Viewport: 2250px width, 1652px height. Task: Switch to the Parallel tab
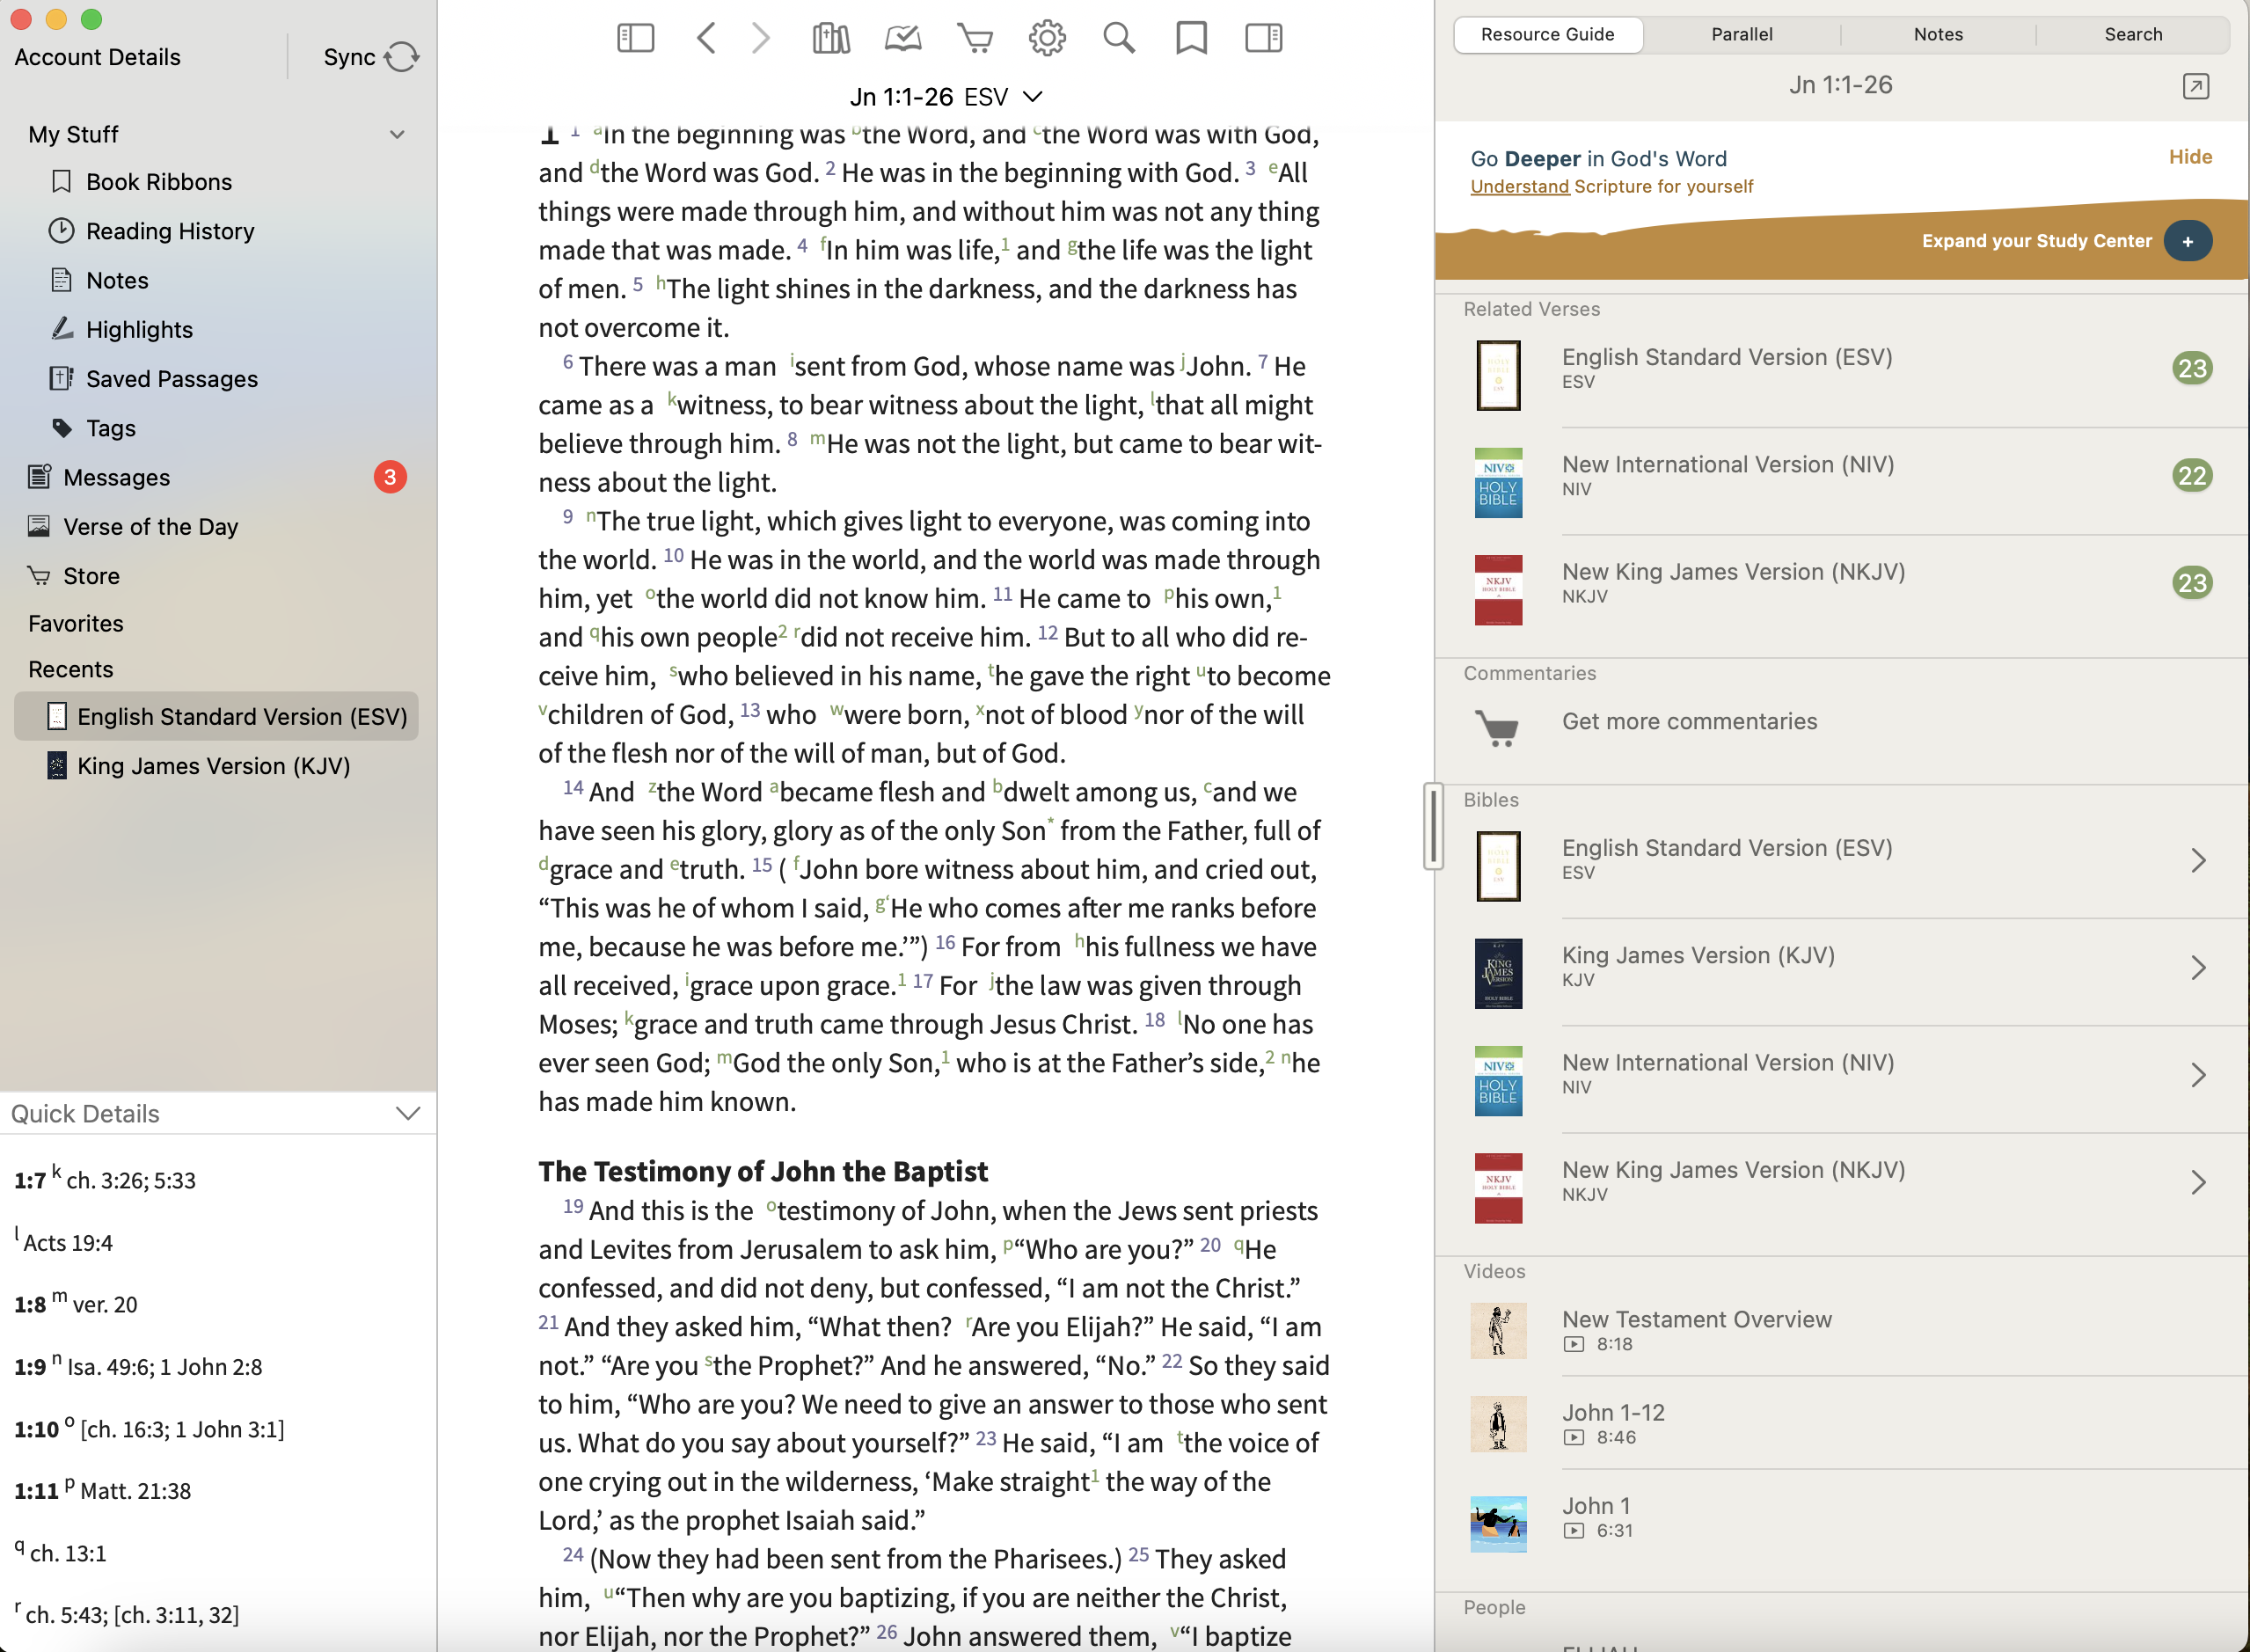[x=1741, y=34]
